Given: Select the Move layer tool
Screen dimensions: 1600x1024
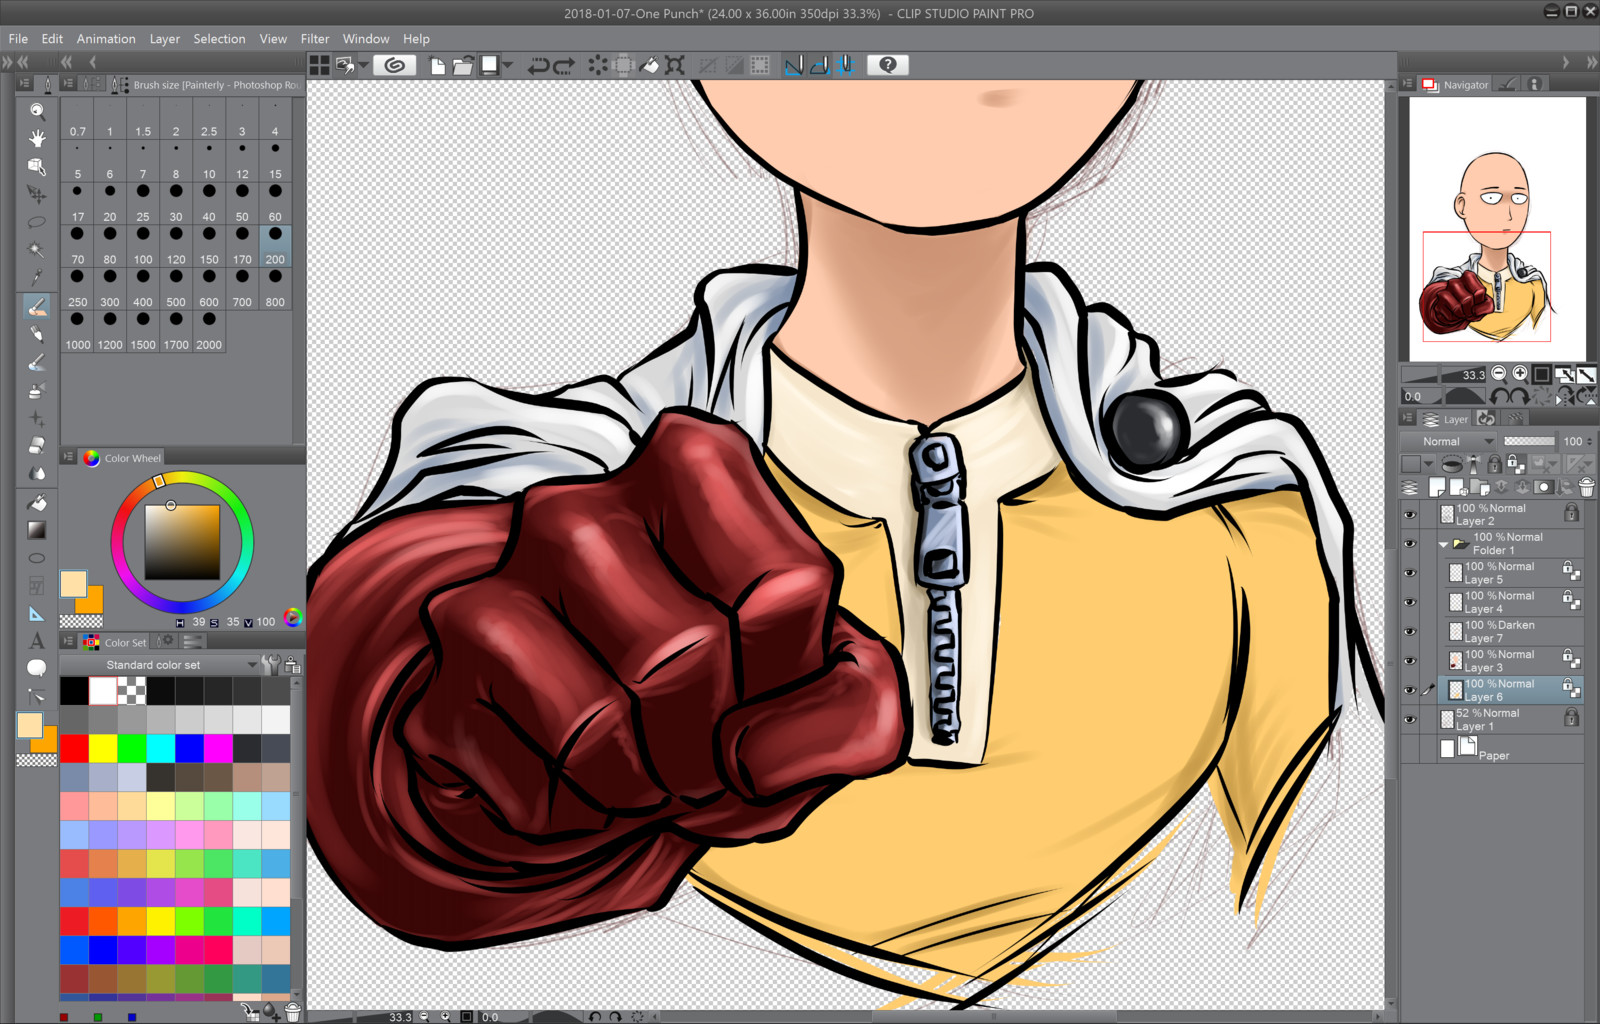Looking at the screenshot, I should [37, 194].
